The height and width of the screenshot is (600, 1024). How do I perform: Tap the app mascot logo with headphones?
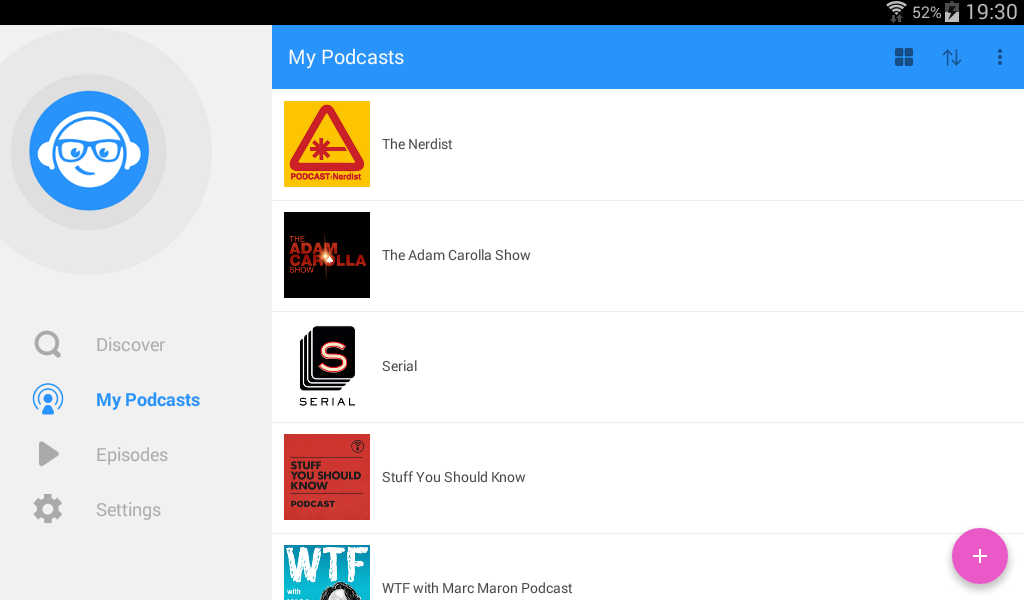89,151
